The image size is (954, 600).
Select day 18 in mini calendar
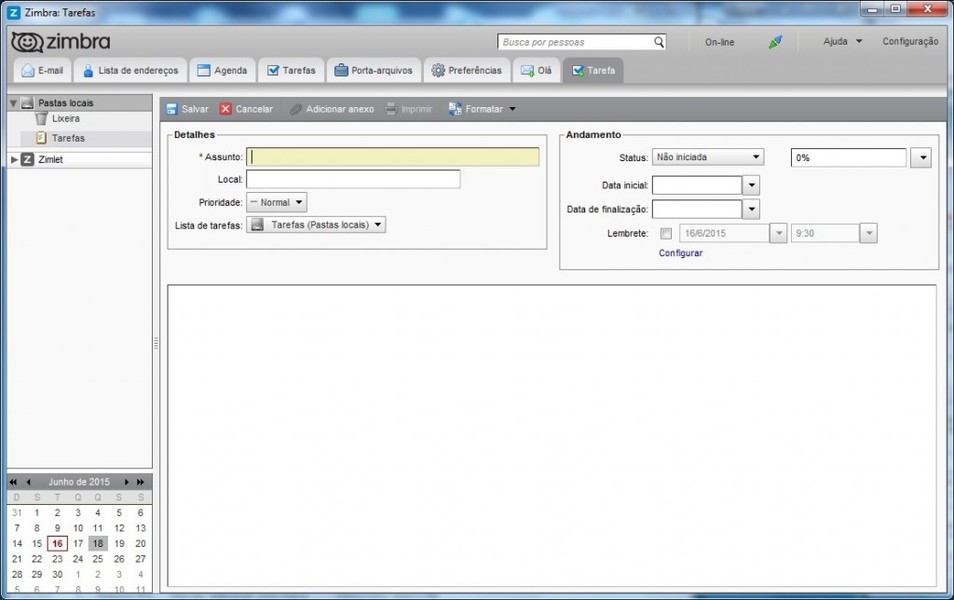[98, 543]
